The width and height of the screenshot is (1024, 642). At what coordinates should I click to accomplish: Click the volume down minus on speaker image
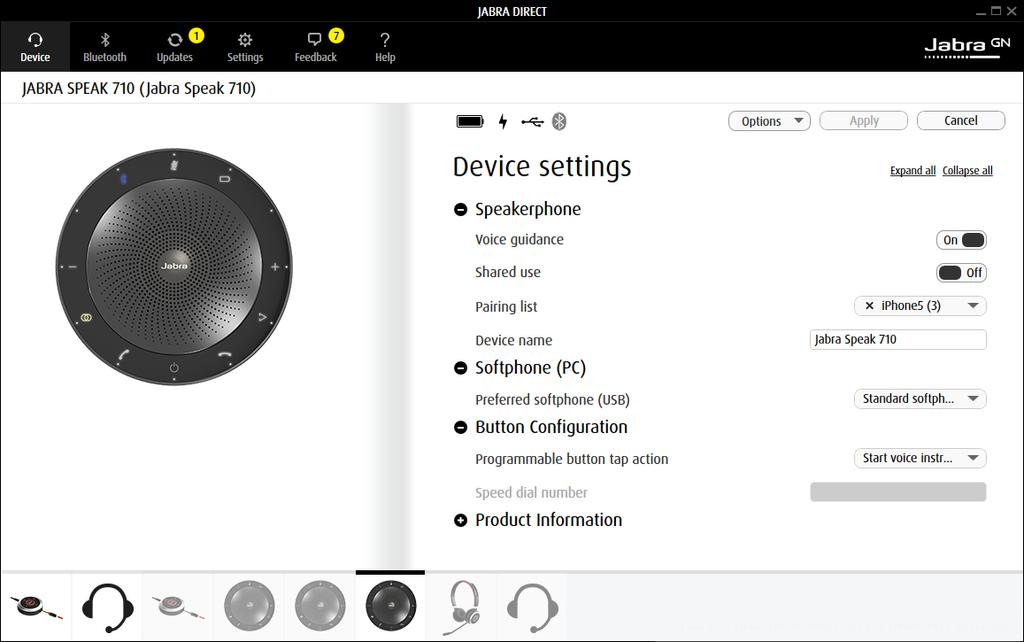coord(72,266)
